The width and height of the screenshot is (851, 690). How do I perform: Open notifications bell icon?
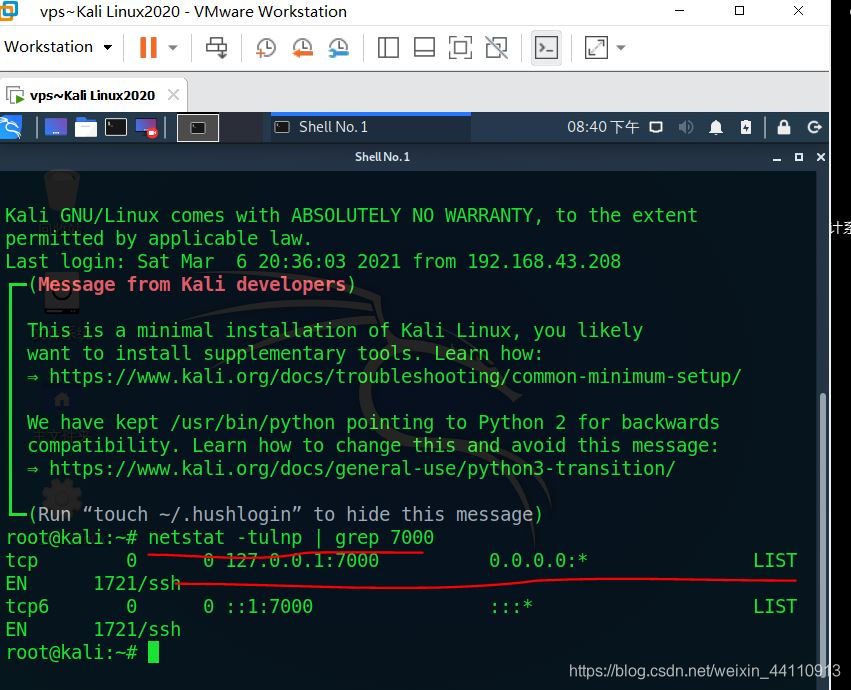click(716, 128)
